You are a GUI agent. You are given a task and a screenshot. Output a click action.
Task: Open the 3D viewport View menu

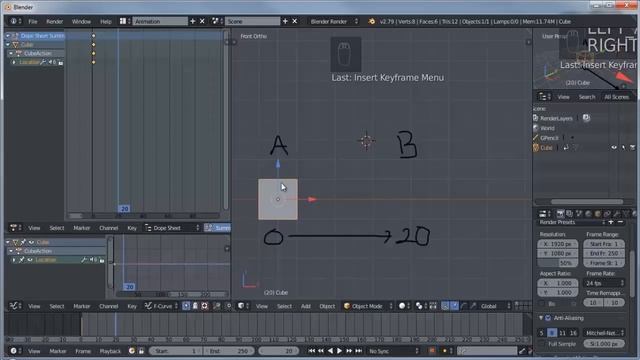tap(262, 306)
